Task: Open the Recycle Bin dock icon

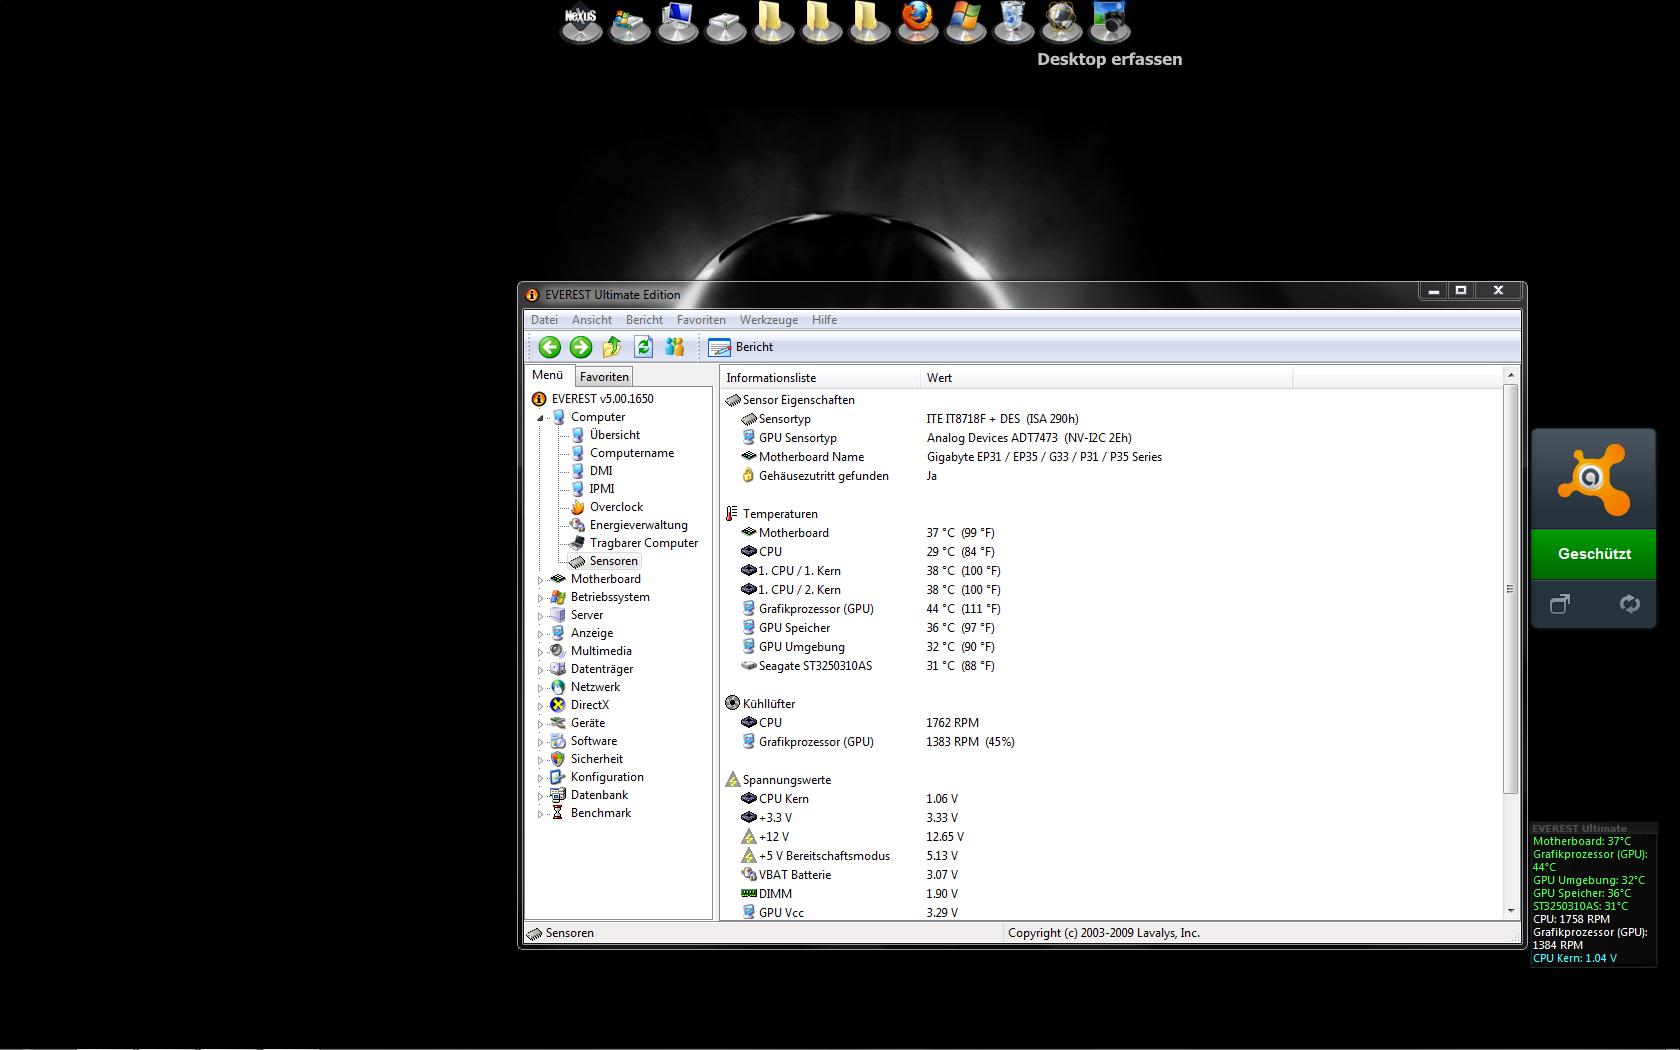Action: (1013, 22)
